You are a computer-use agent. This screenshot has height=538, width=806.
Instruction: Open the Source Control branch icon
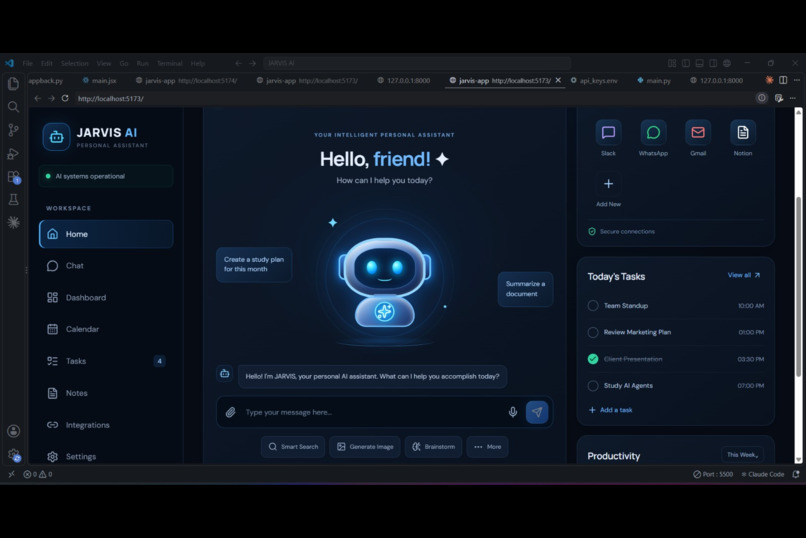click(x=13, y=130)
